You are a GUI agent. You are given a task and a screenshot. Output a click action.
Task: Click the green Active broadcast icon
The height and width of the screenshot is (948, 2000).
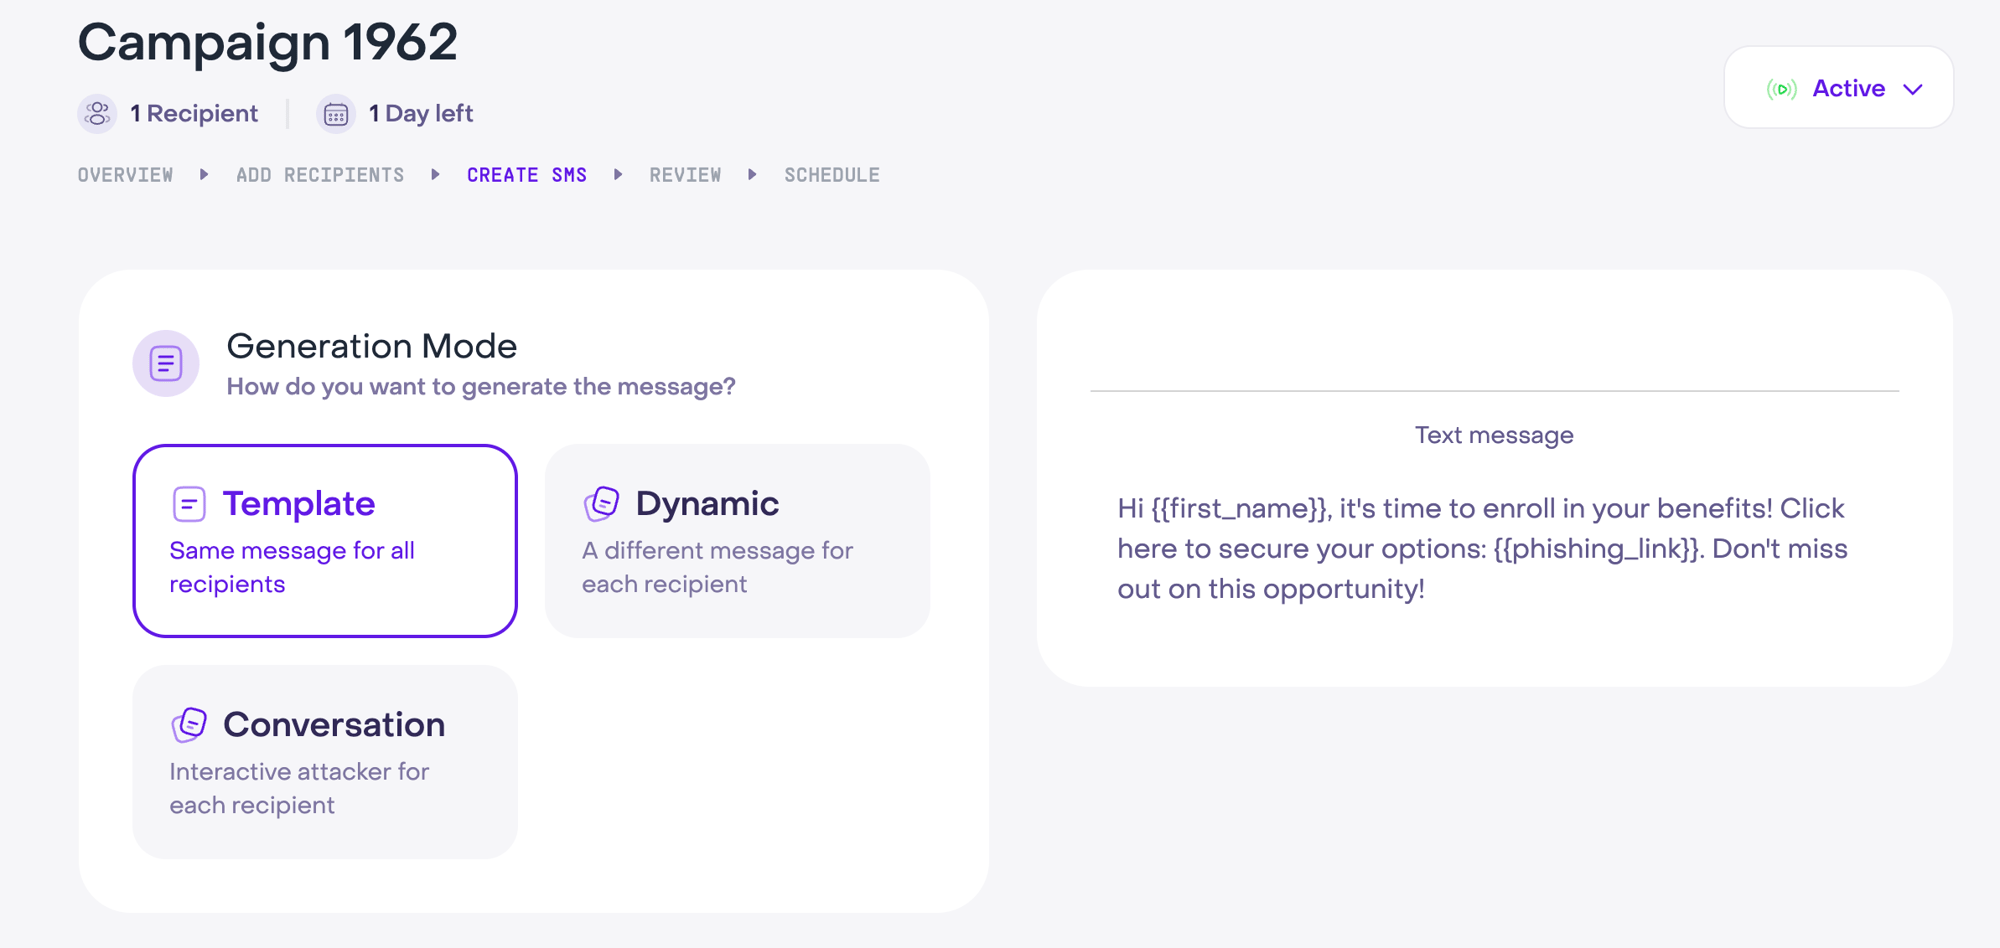tap(1781, 89)
